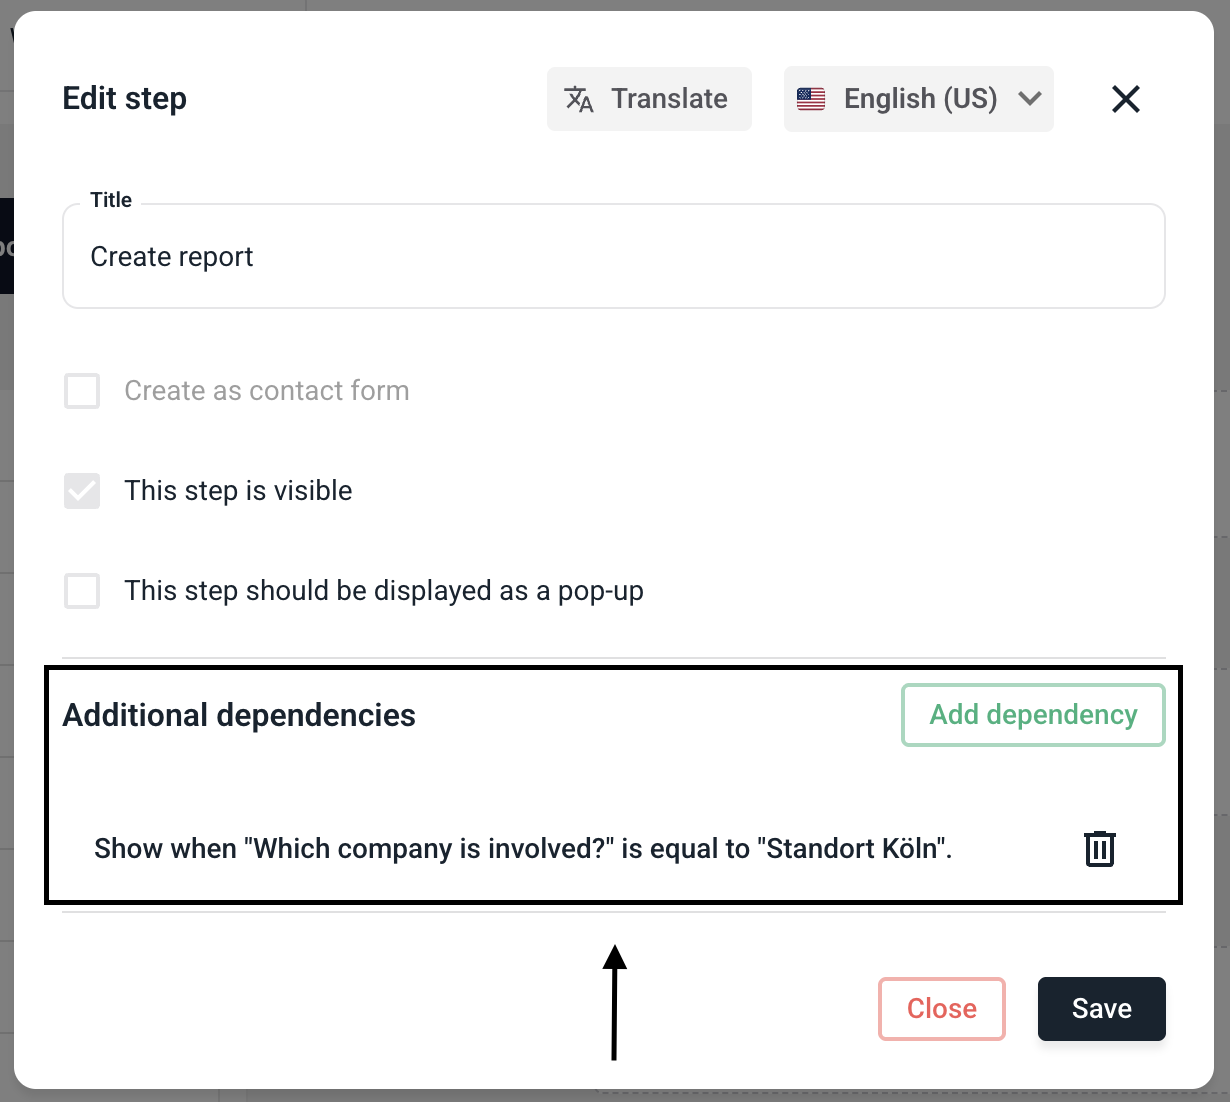Screen dimensions: 1230x1102
Task: Click the "Create as contact form" label
Action: (266, 391)
